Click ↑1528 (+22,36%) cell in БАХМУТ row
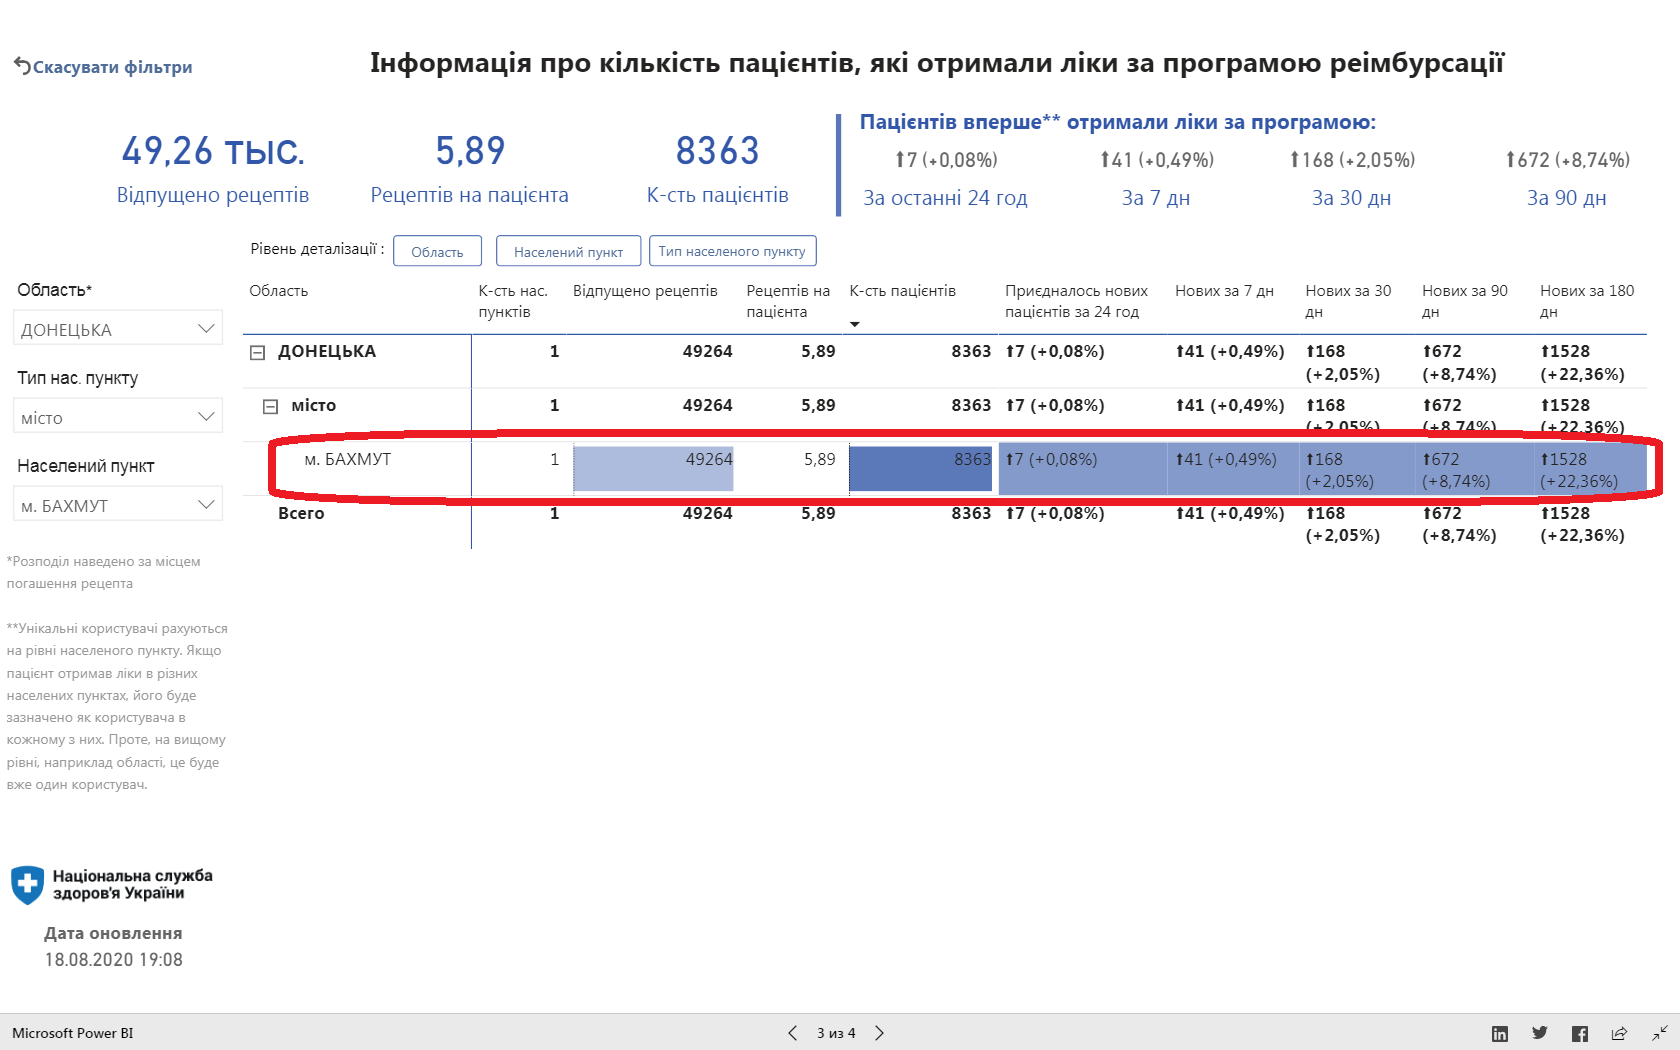This screenshot has width=1680, height=1050. coord(1590,470)
